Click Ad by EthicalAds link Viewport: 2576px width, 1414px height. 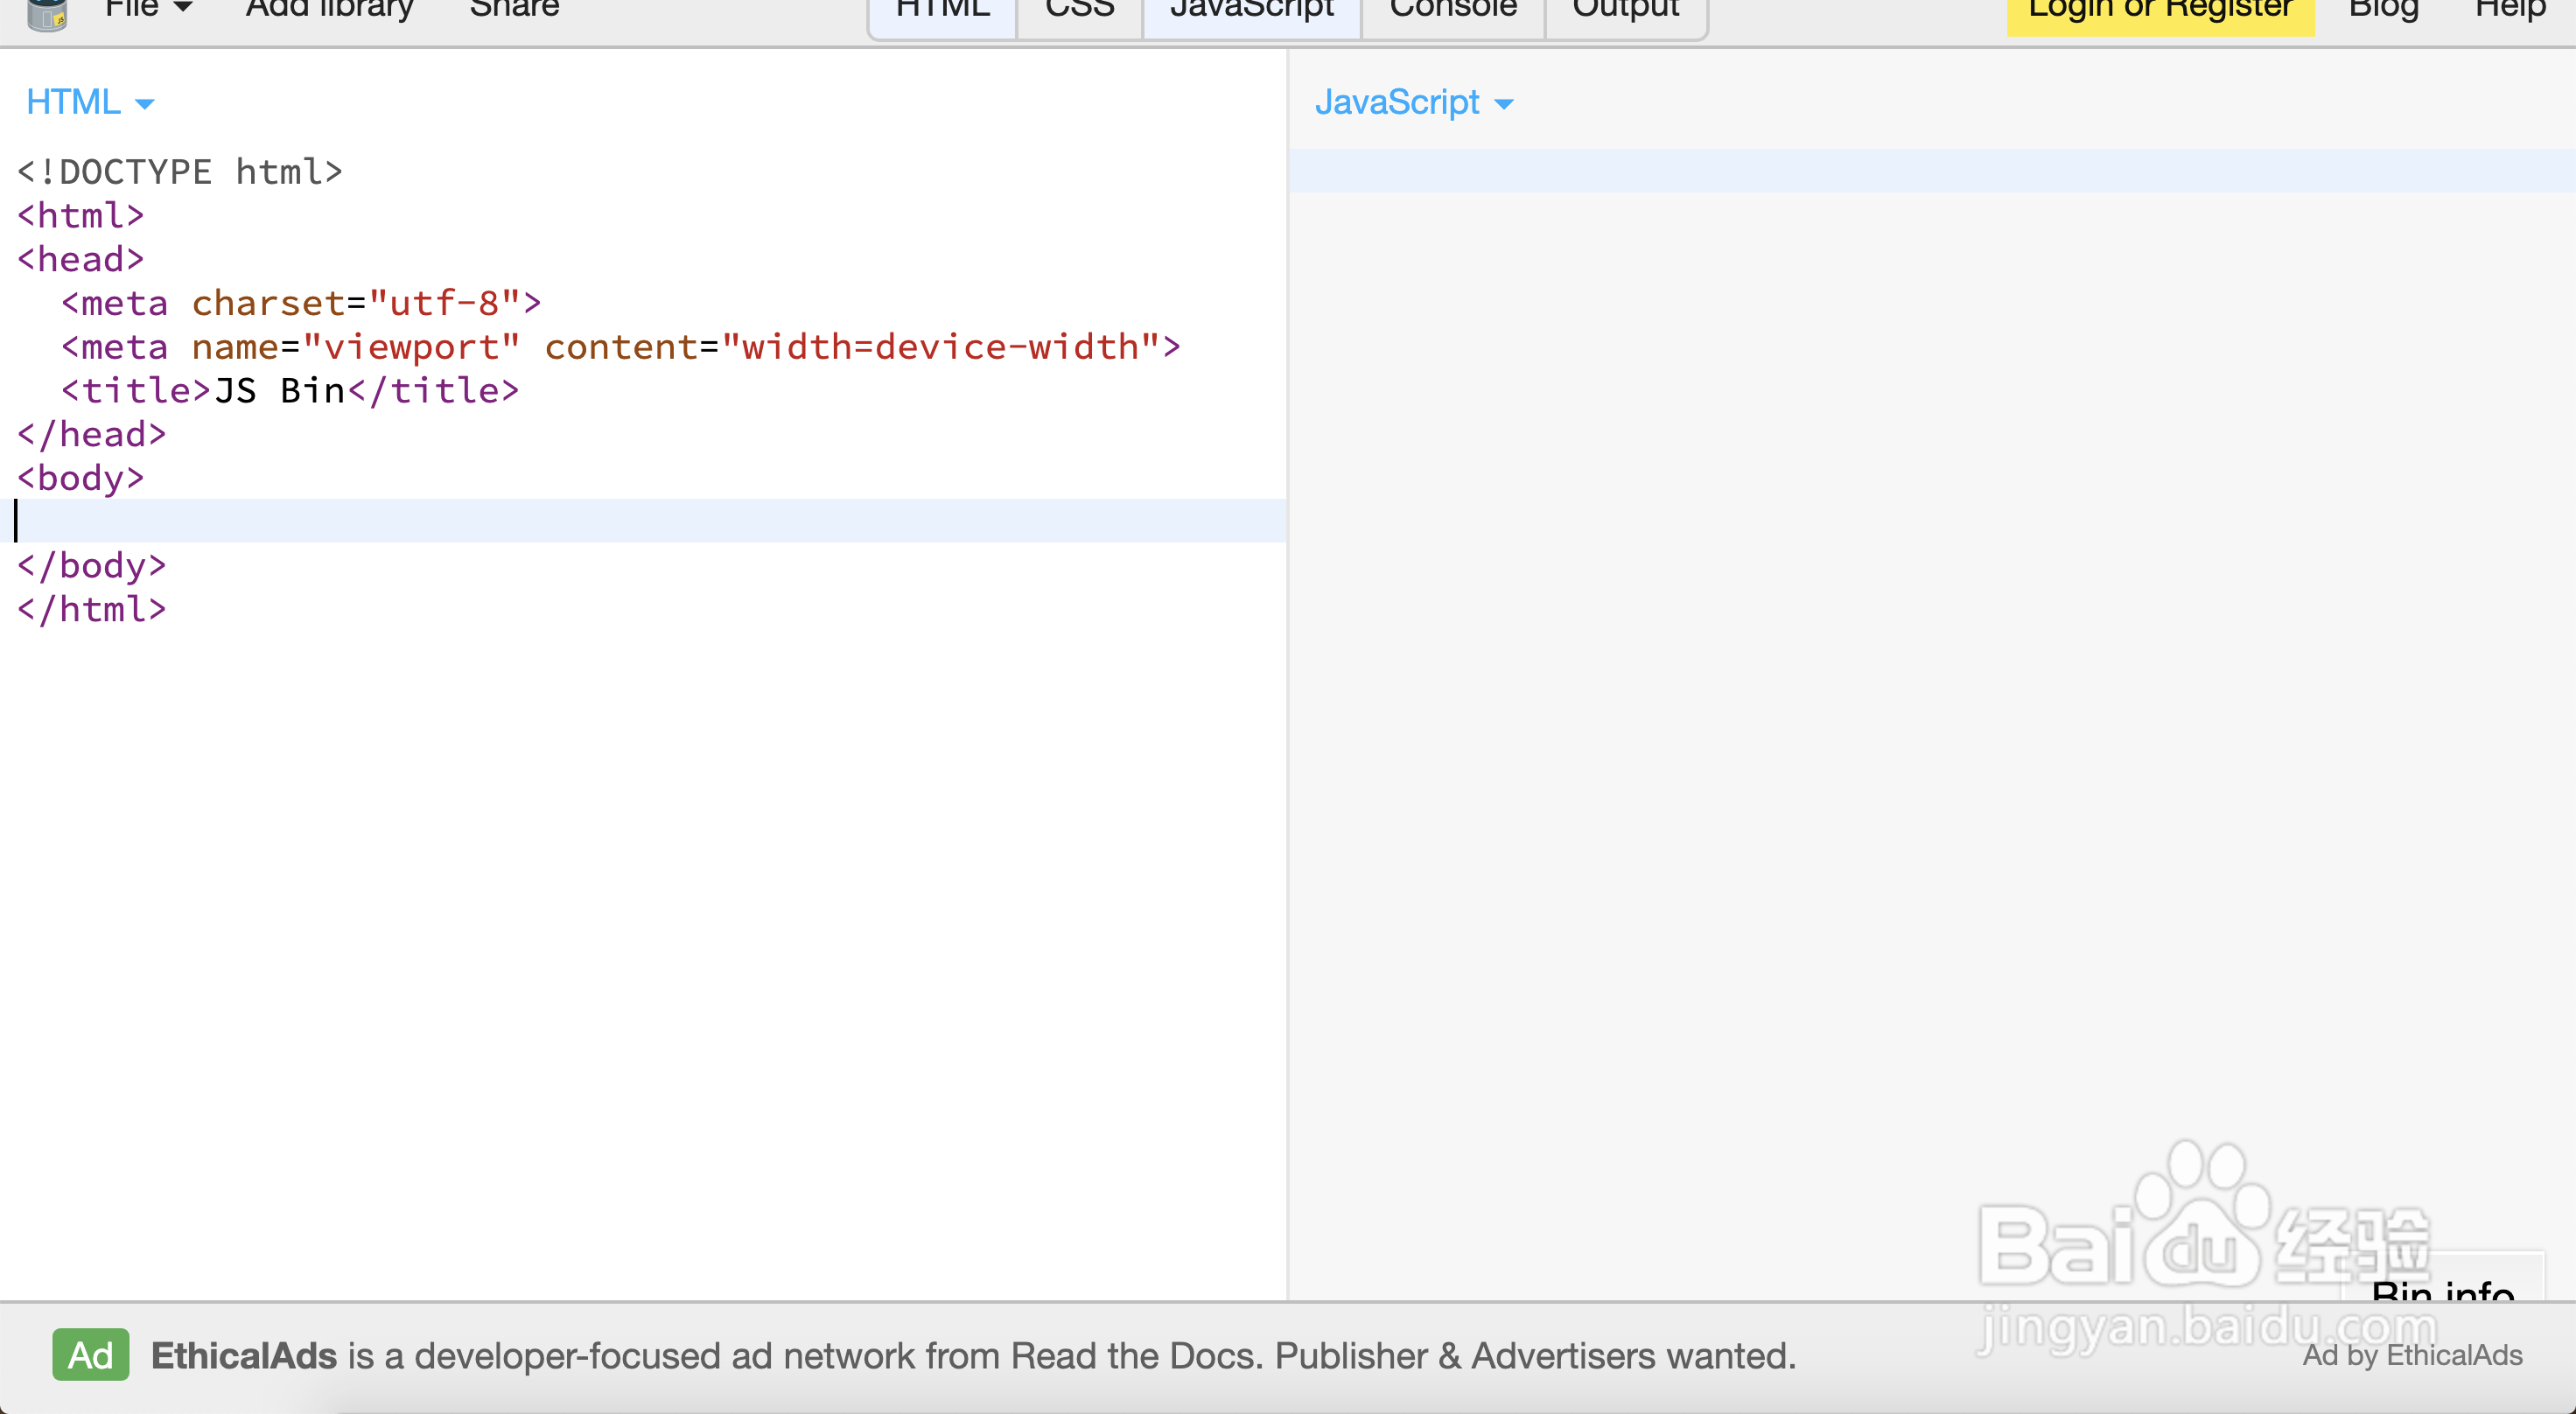point(2412,1355)
